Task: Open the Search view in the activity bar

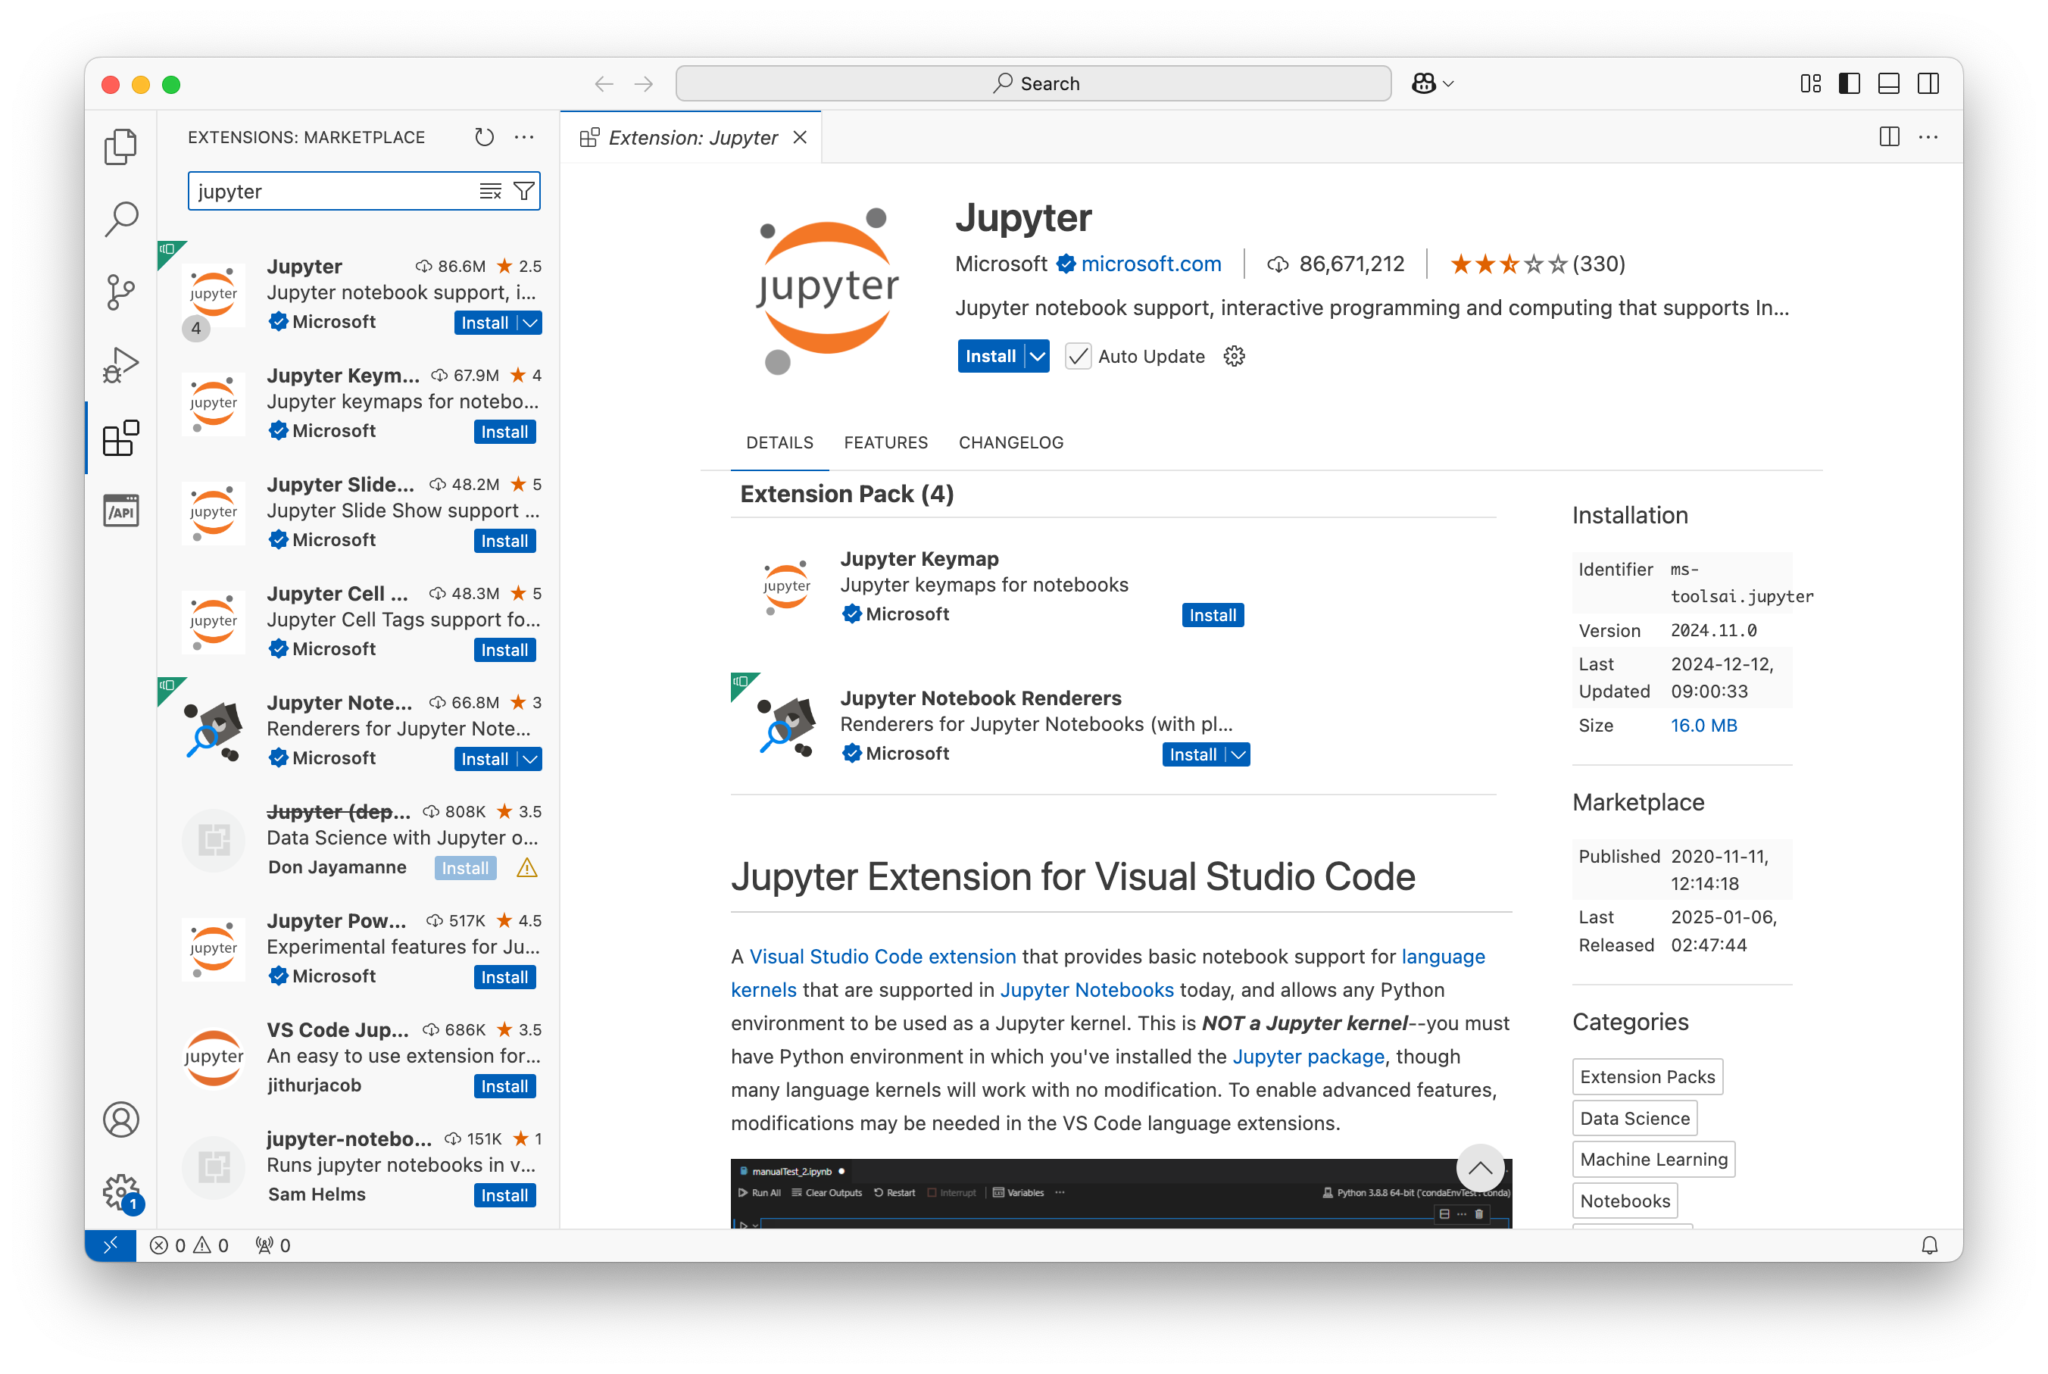Action: coord(121,218)
